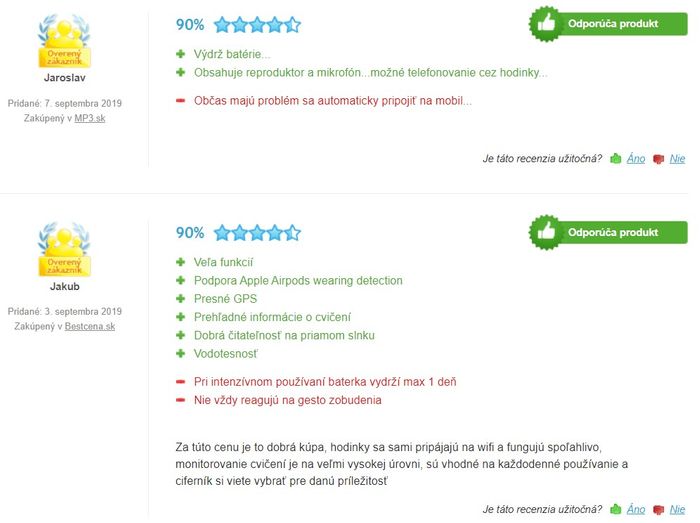The height and width of the screenshot is (523, 700).
Task: Vote Áno on Jaroslav's review
Action: pos(636,158)
